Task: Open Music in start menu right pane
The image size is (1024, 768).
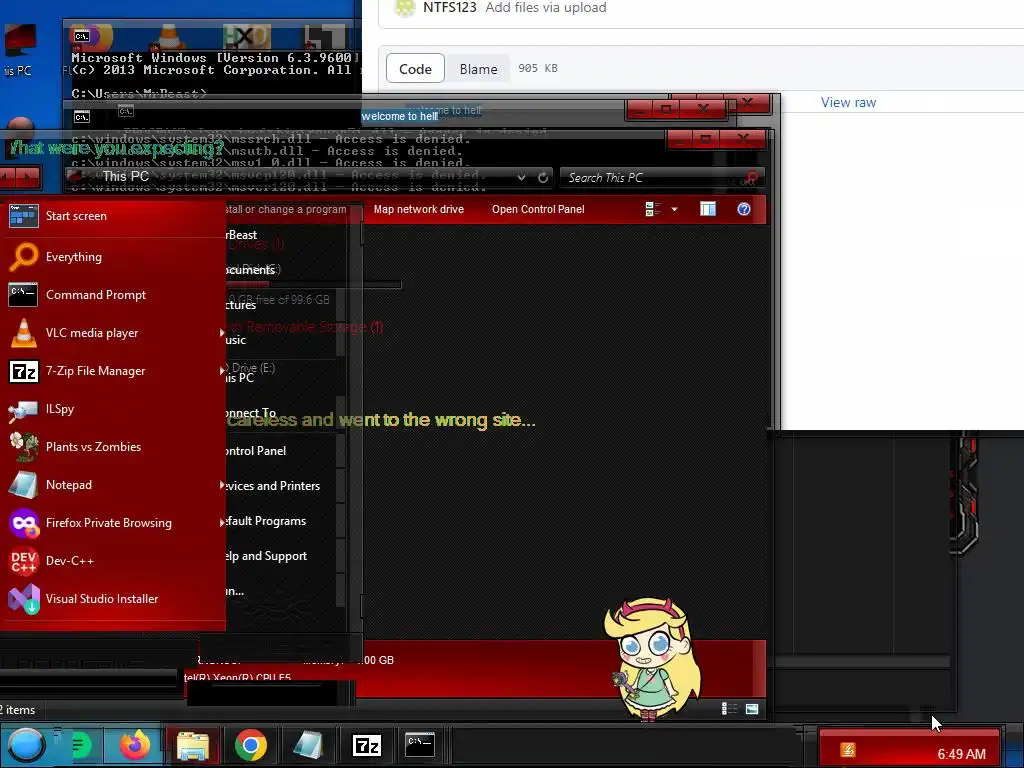Action: click(x=236, y=340)
